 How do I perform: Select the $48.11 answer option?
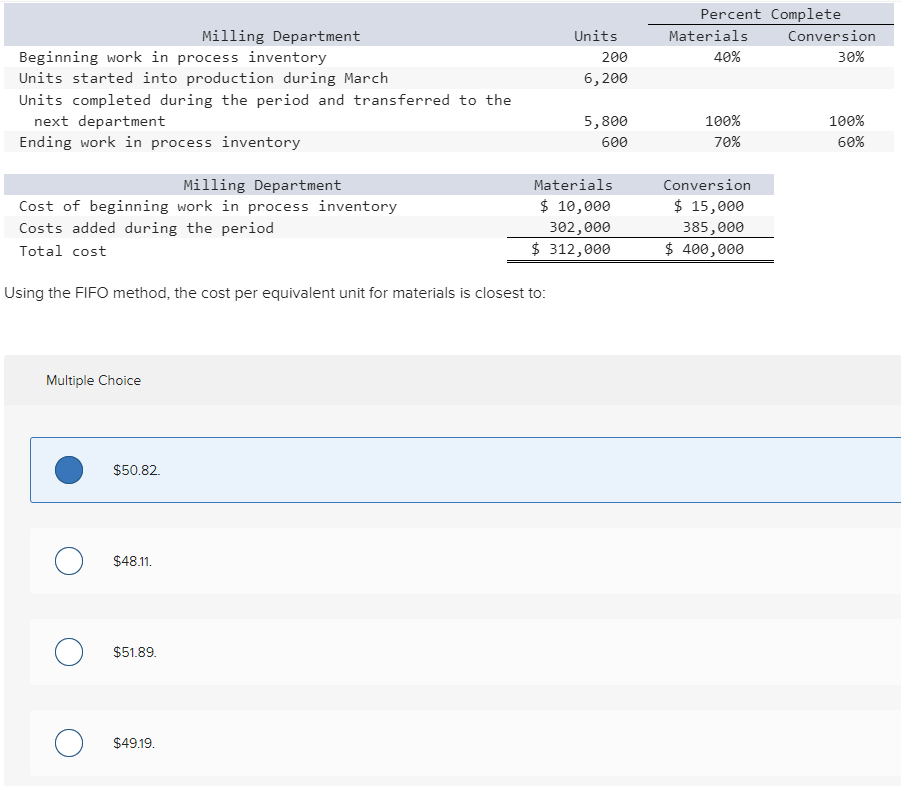68,560
